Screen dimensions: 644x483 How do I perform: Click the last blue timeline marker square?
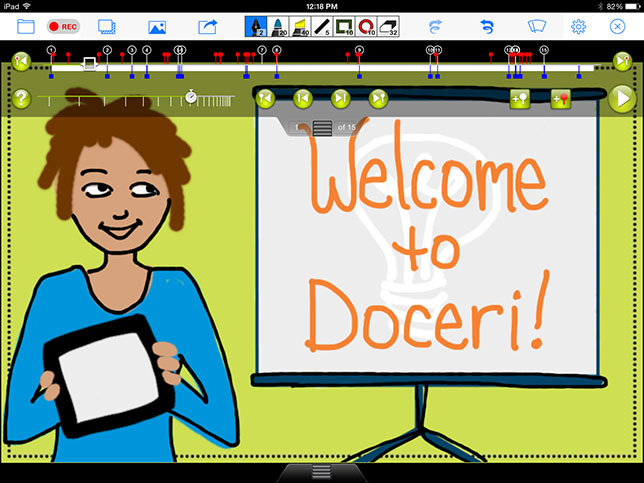pyautogui.click(x=579, y=76)
